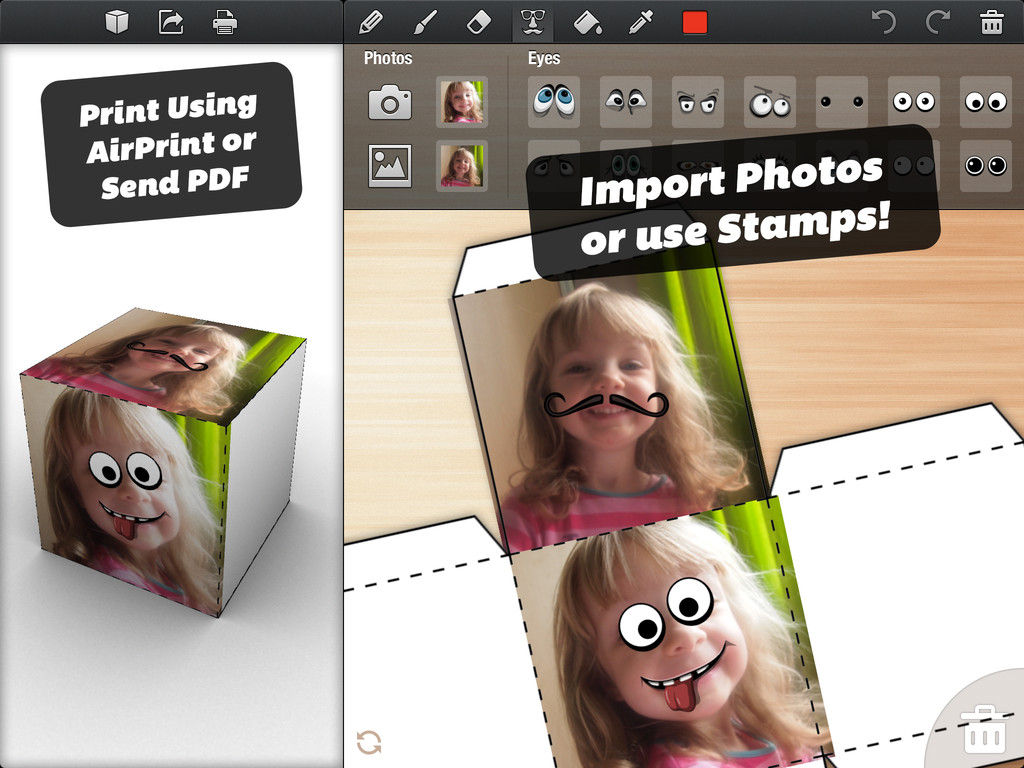This screenshot has height=768, width=1024.
Task: Tap the Eyes section label
Action: (x=544, y=58)
